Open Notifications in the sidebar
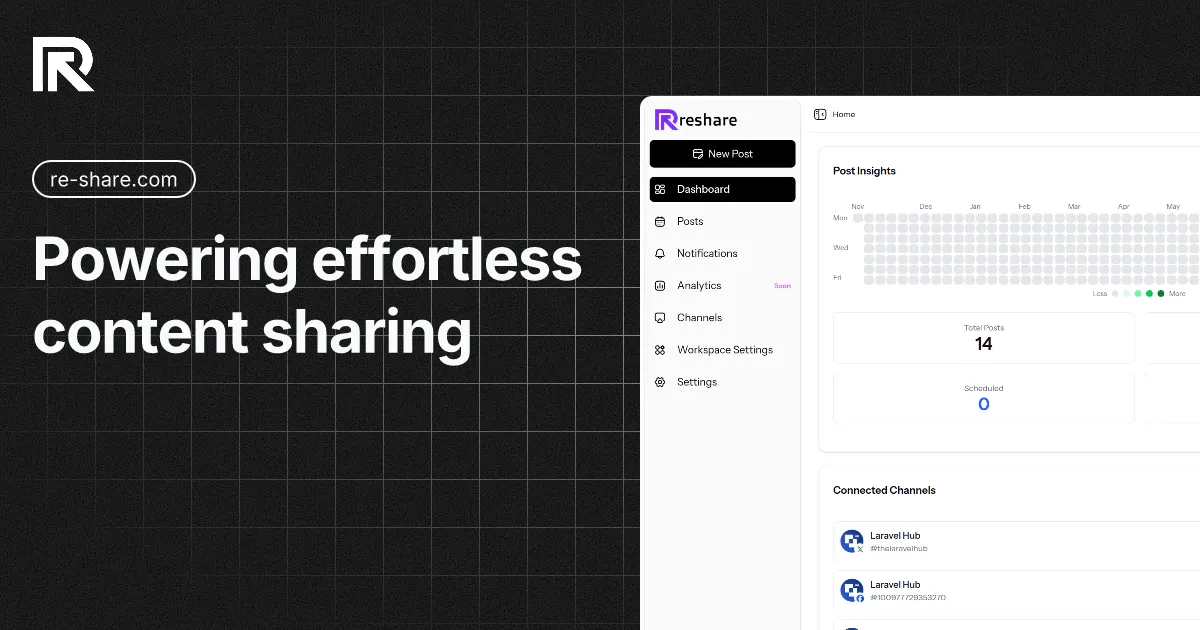 pos(723,253)
